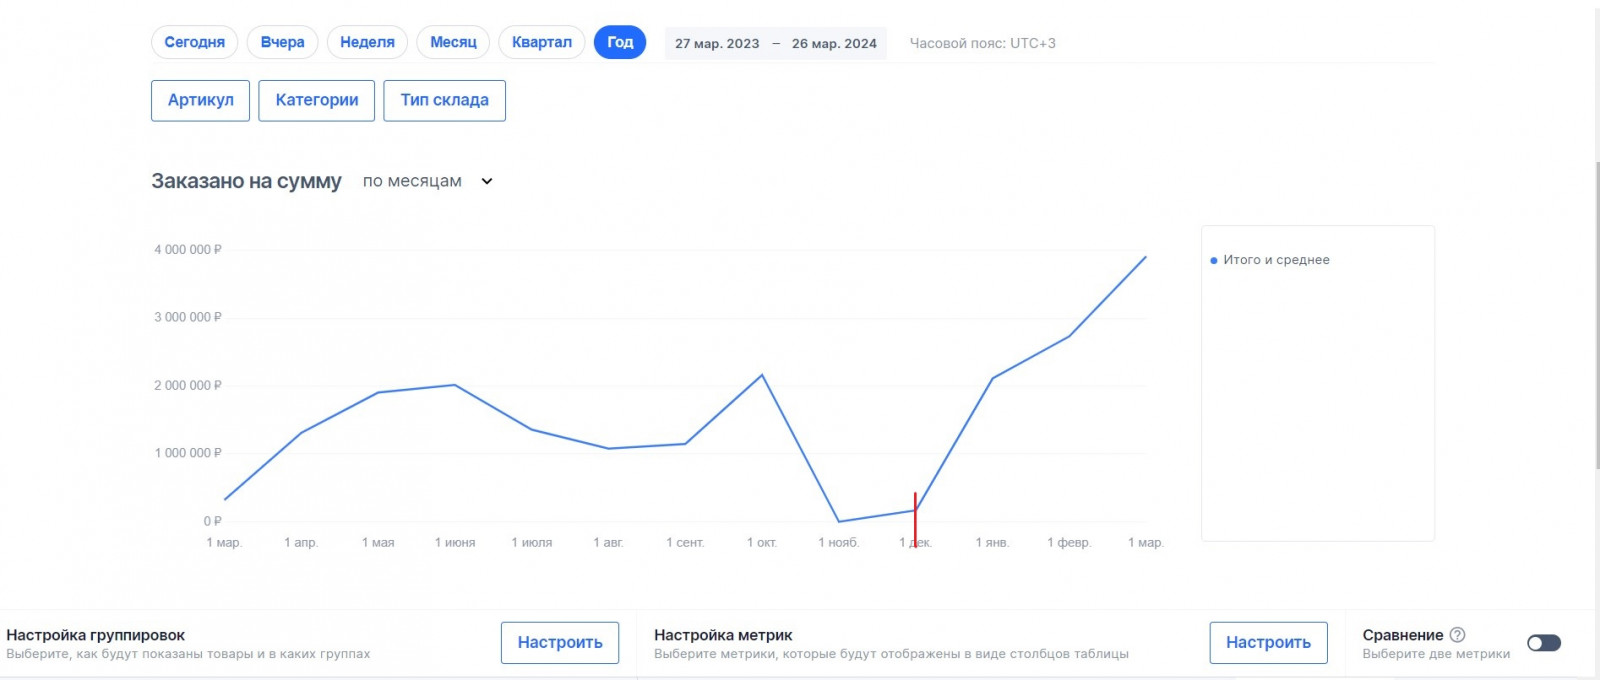Click the 1 сент. axis label
Viewport: 1600px width, 680px height.
pyautogui.click(x=685, y=542)
